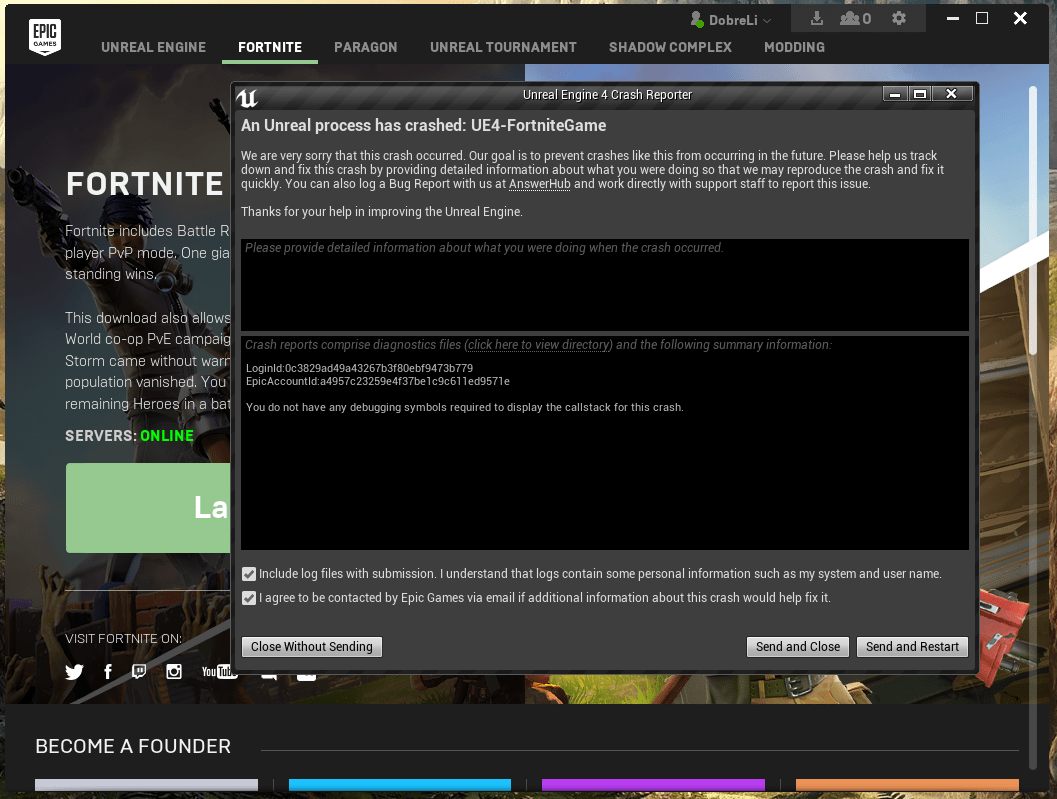Click the EpicAccountId line in crash summary
This screenshot has width=1057, height=799.
(x=378, y=382)
